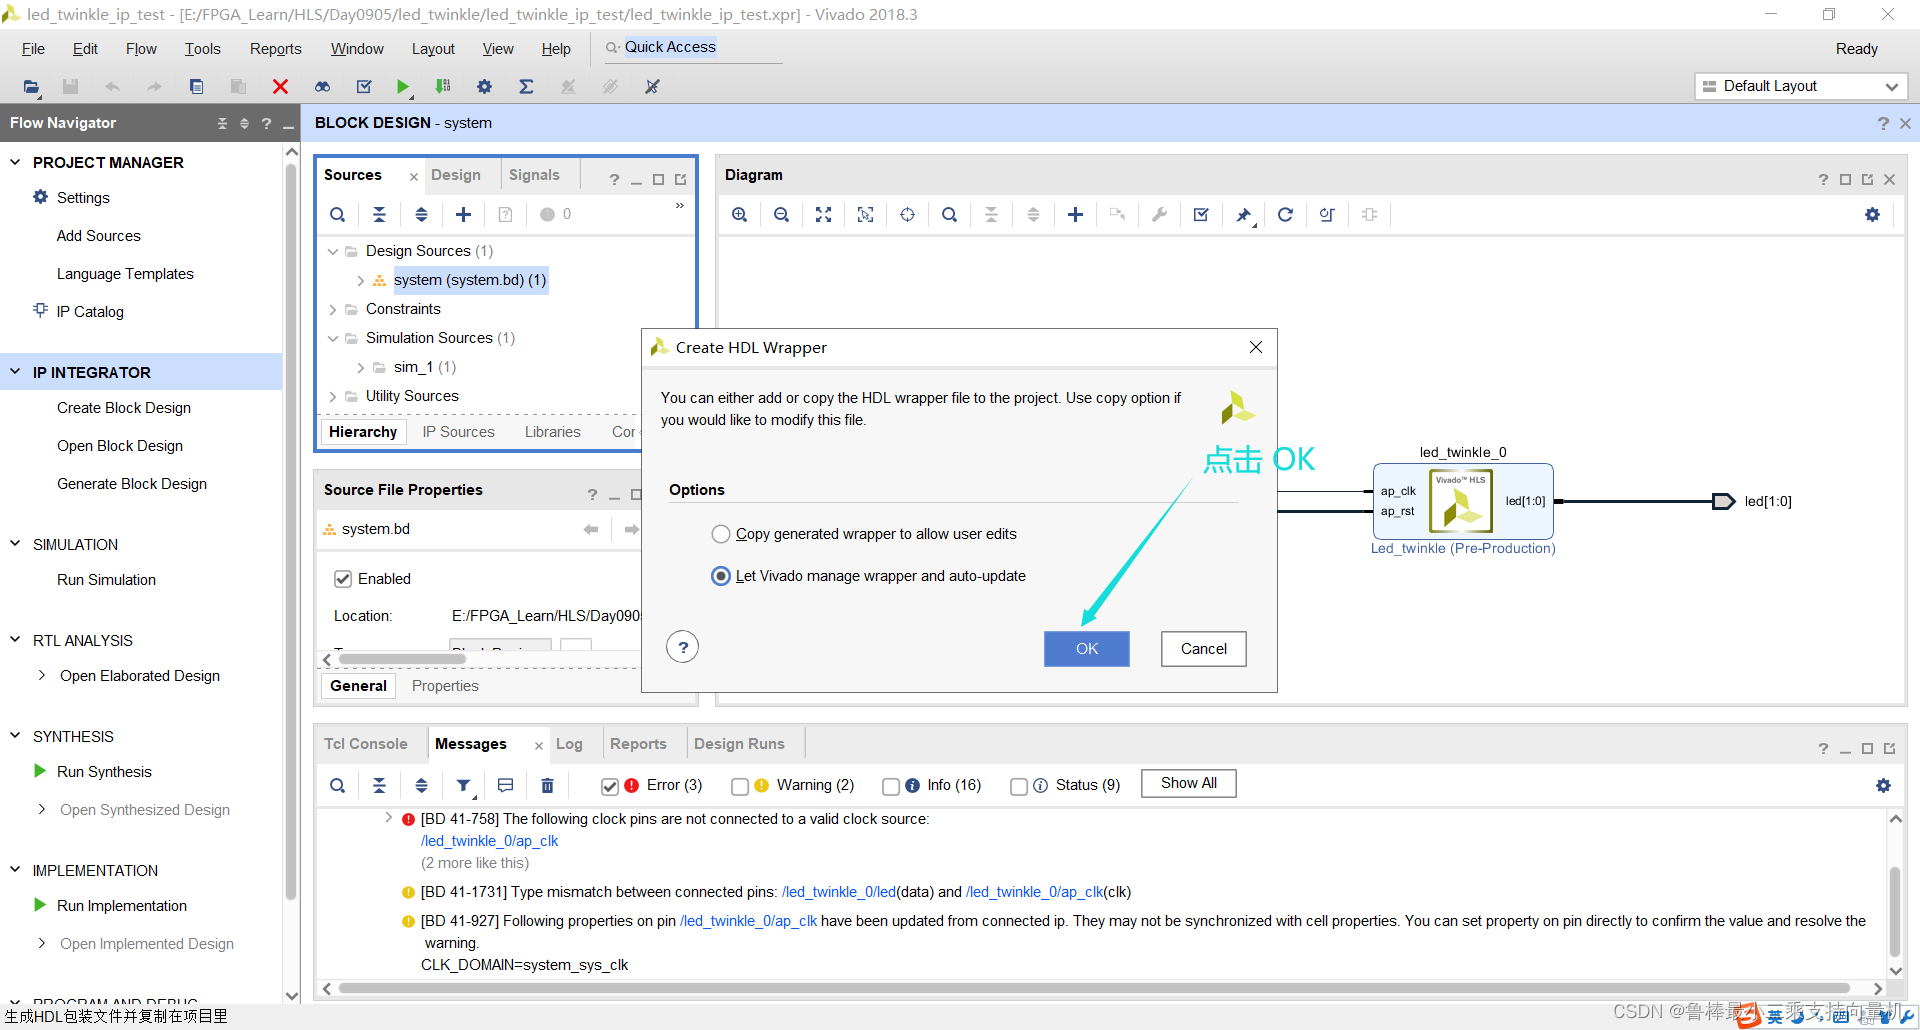This screenshot has height=1030, width=1920.
Task: Add sources with plus icon in Sources panel
Action: [463, 214]
